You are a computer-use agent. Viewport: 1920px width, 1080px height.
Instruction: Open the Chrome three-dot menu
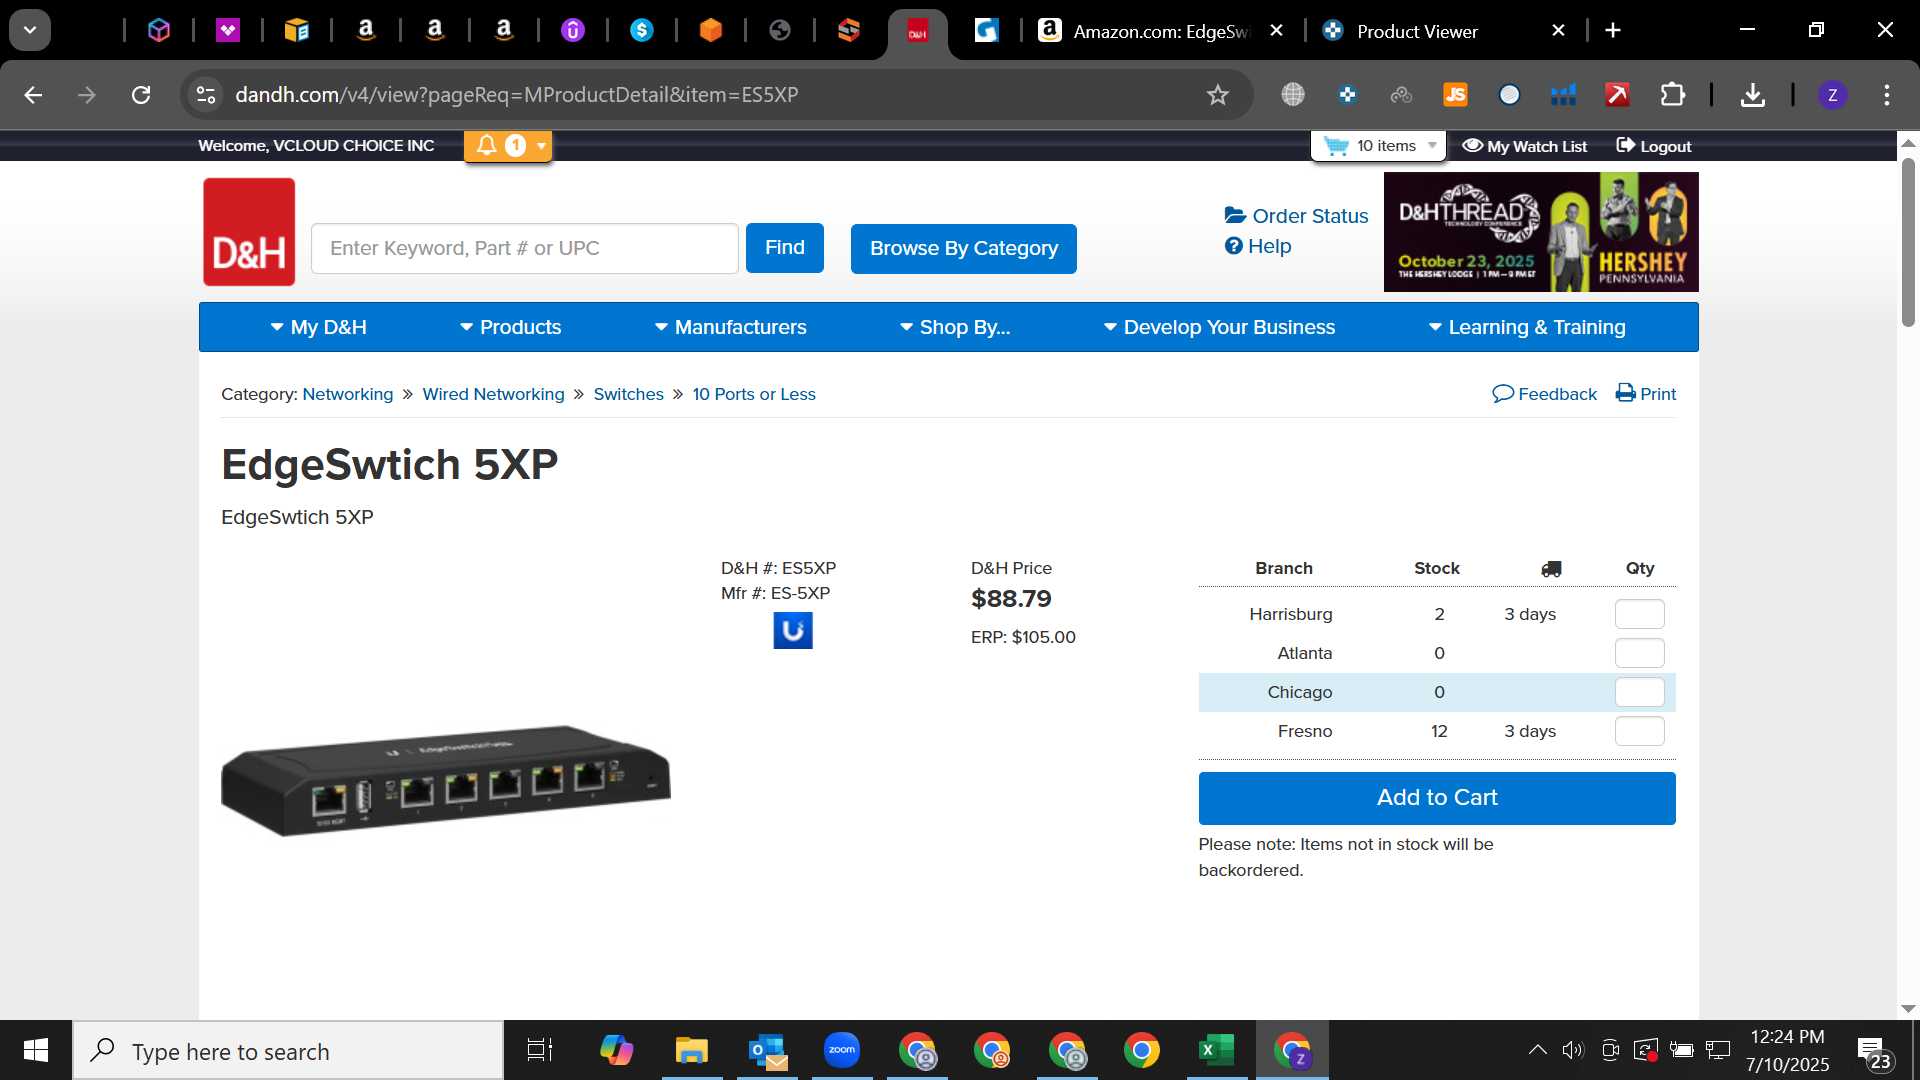[1887, 95]
